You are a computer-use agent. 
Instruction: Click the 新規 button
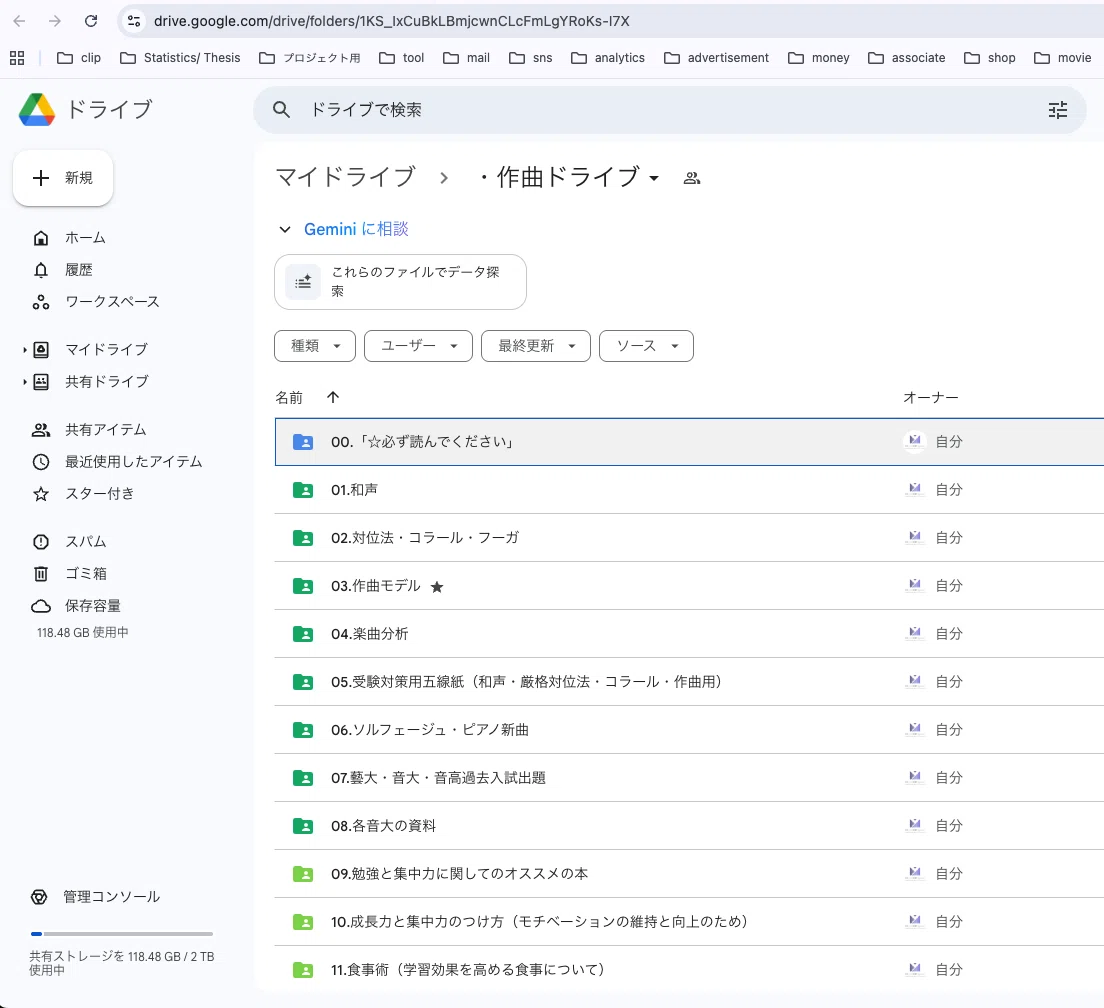point(63,178)
